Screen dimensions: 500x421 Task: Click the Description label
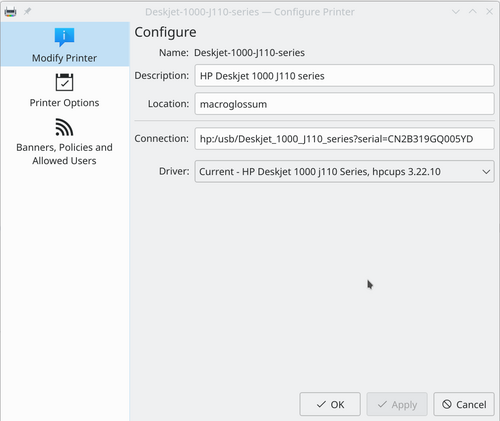tap(162, 76)
